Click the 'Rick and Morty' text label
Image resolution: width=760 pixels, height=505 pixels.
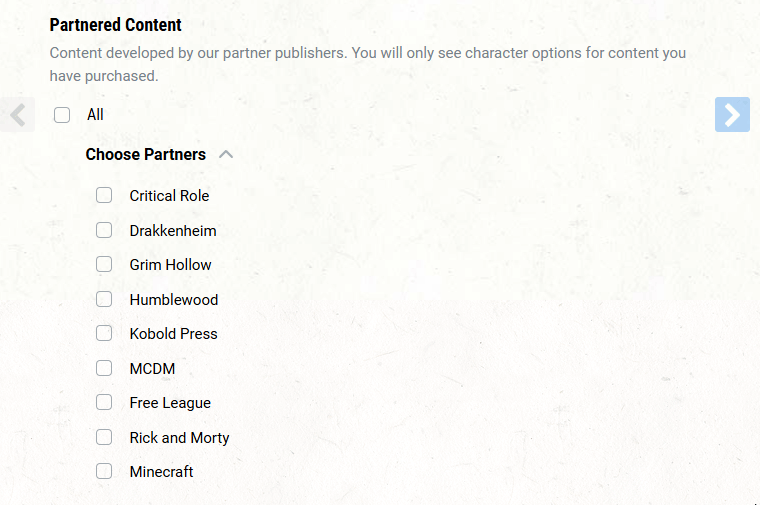pos(179,438)
